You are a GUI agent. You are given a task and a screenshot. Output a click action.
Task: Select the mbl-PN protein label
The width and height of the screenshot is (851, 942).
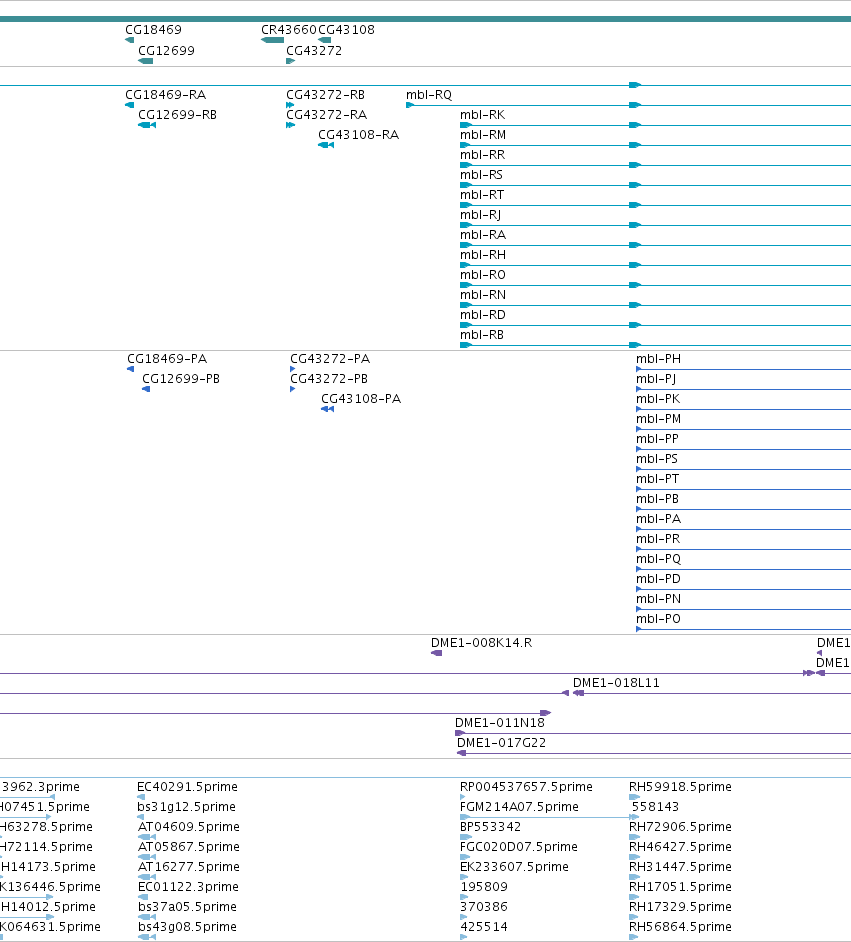658,599
